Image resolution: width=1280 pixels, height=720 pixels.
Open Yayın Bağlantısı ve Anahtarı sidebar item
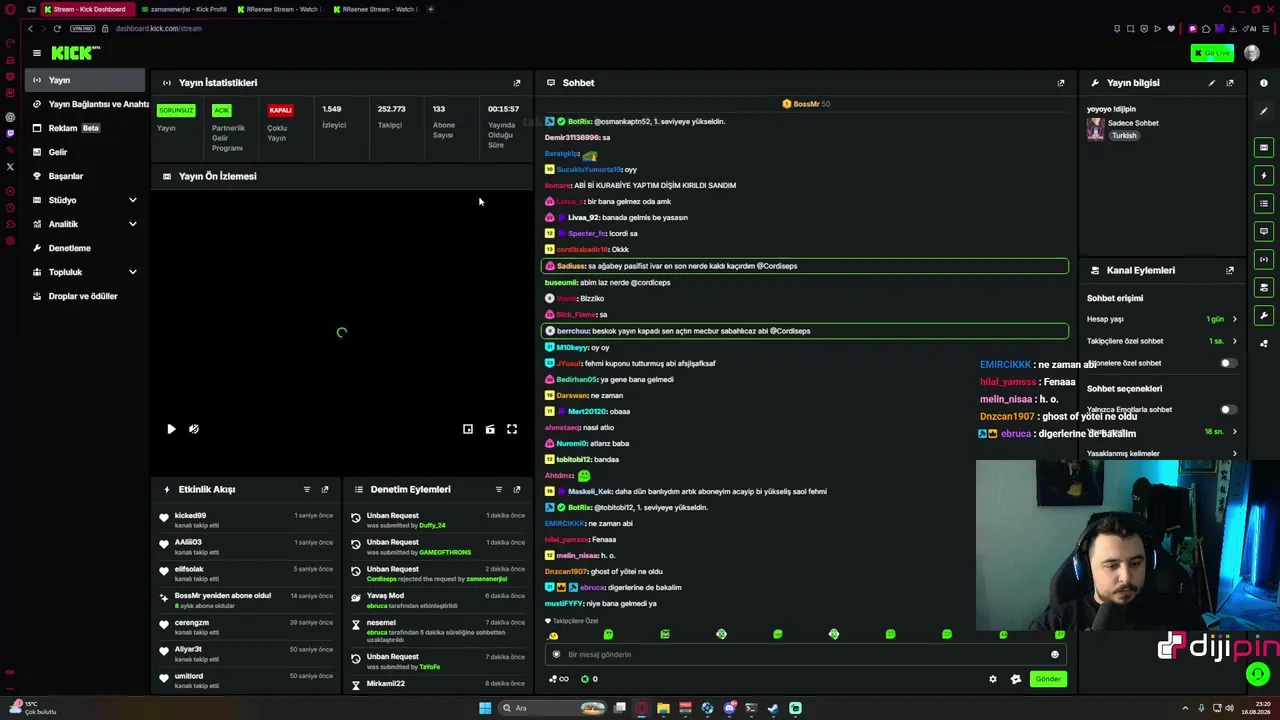88,104
